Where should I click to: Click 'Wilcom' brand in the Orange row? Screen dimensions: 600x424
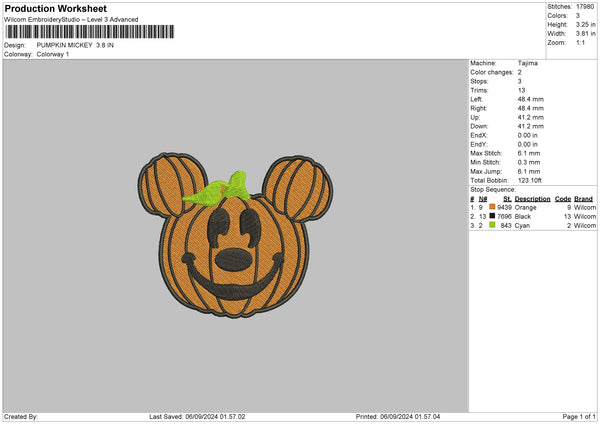pos(585,207)
